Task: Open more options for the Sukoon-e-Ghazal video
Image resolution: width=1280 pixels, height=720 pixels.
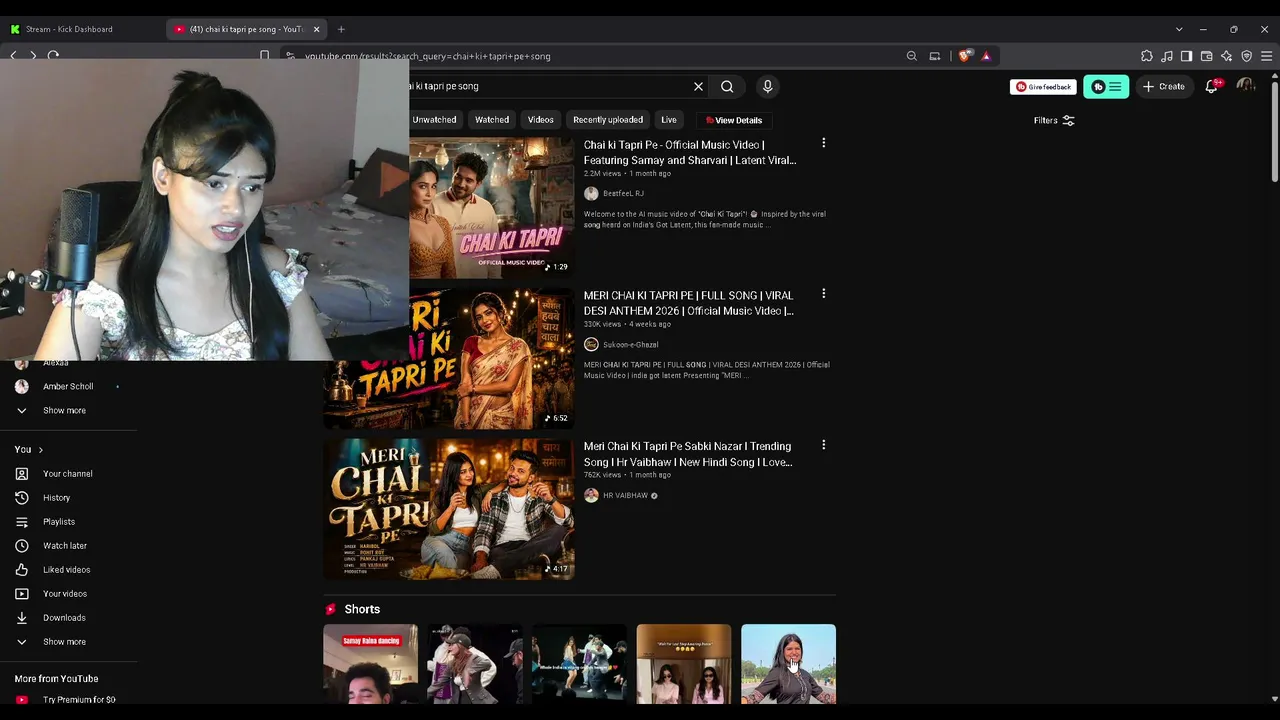Action: pos(824,294)
